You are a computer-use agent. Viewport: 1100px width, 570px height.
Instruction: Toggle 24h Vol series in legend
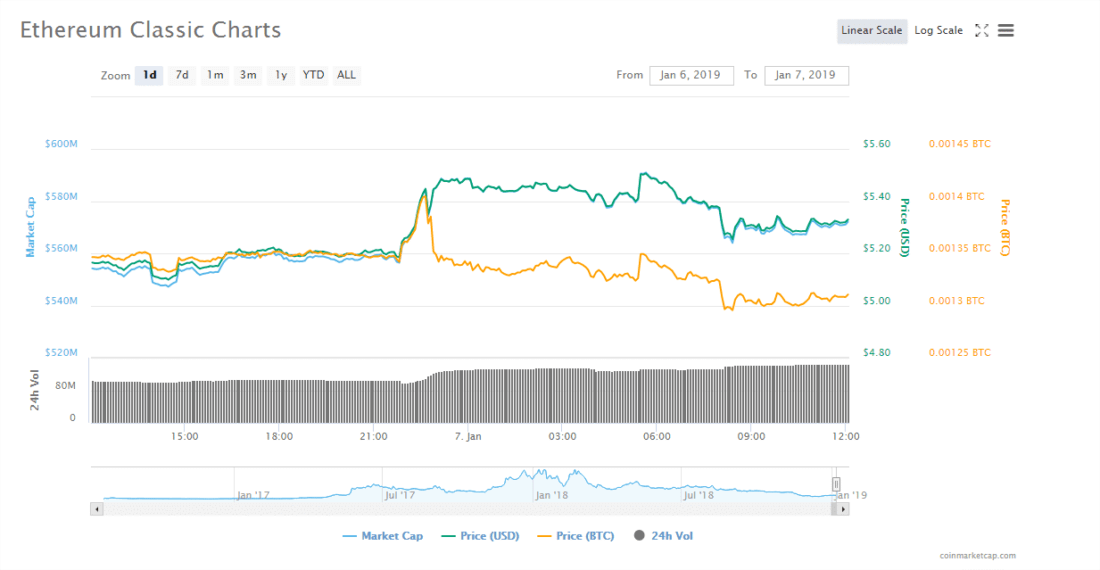pyautogui.click(x=663, y=536)
